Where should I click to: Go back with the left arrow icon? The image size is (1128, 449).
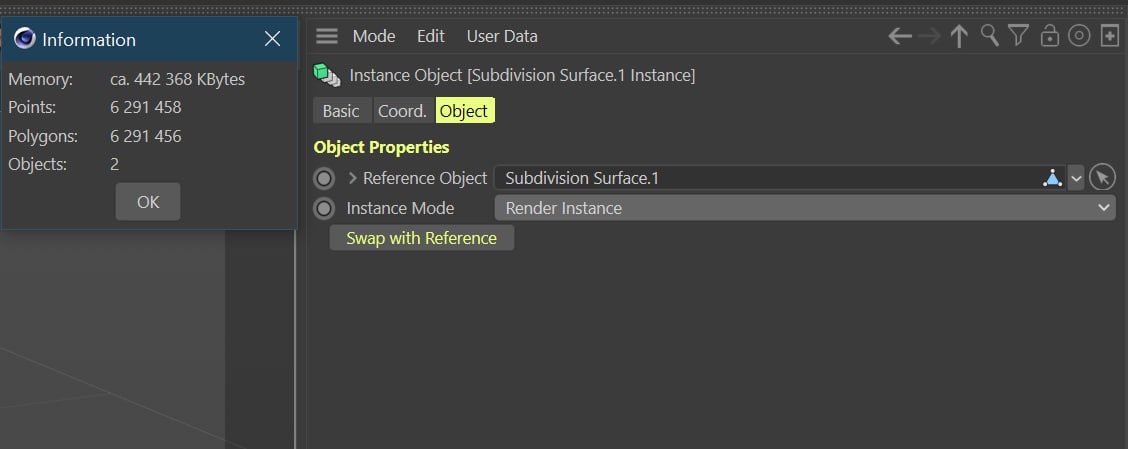[x=900, y=36]
